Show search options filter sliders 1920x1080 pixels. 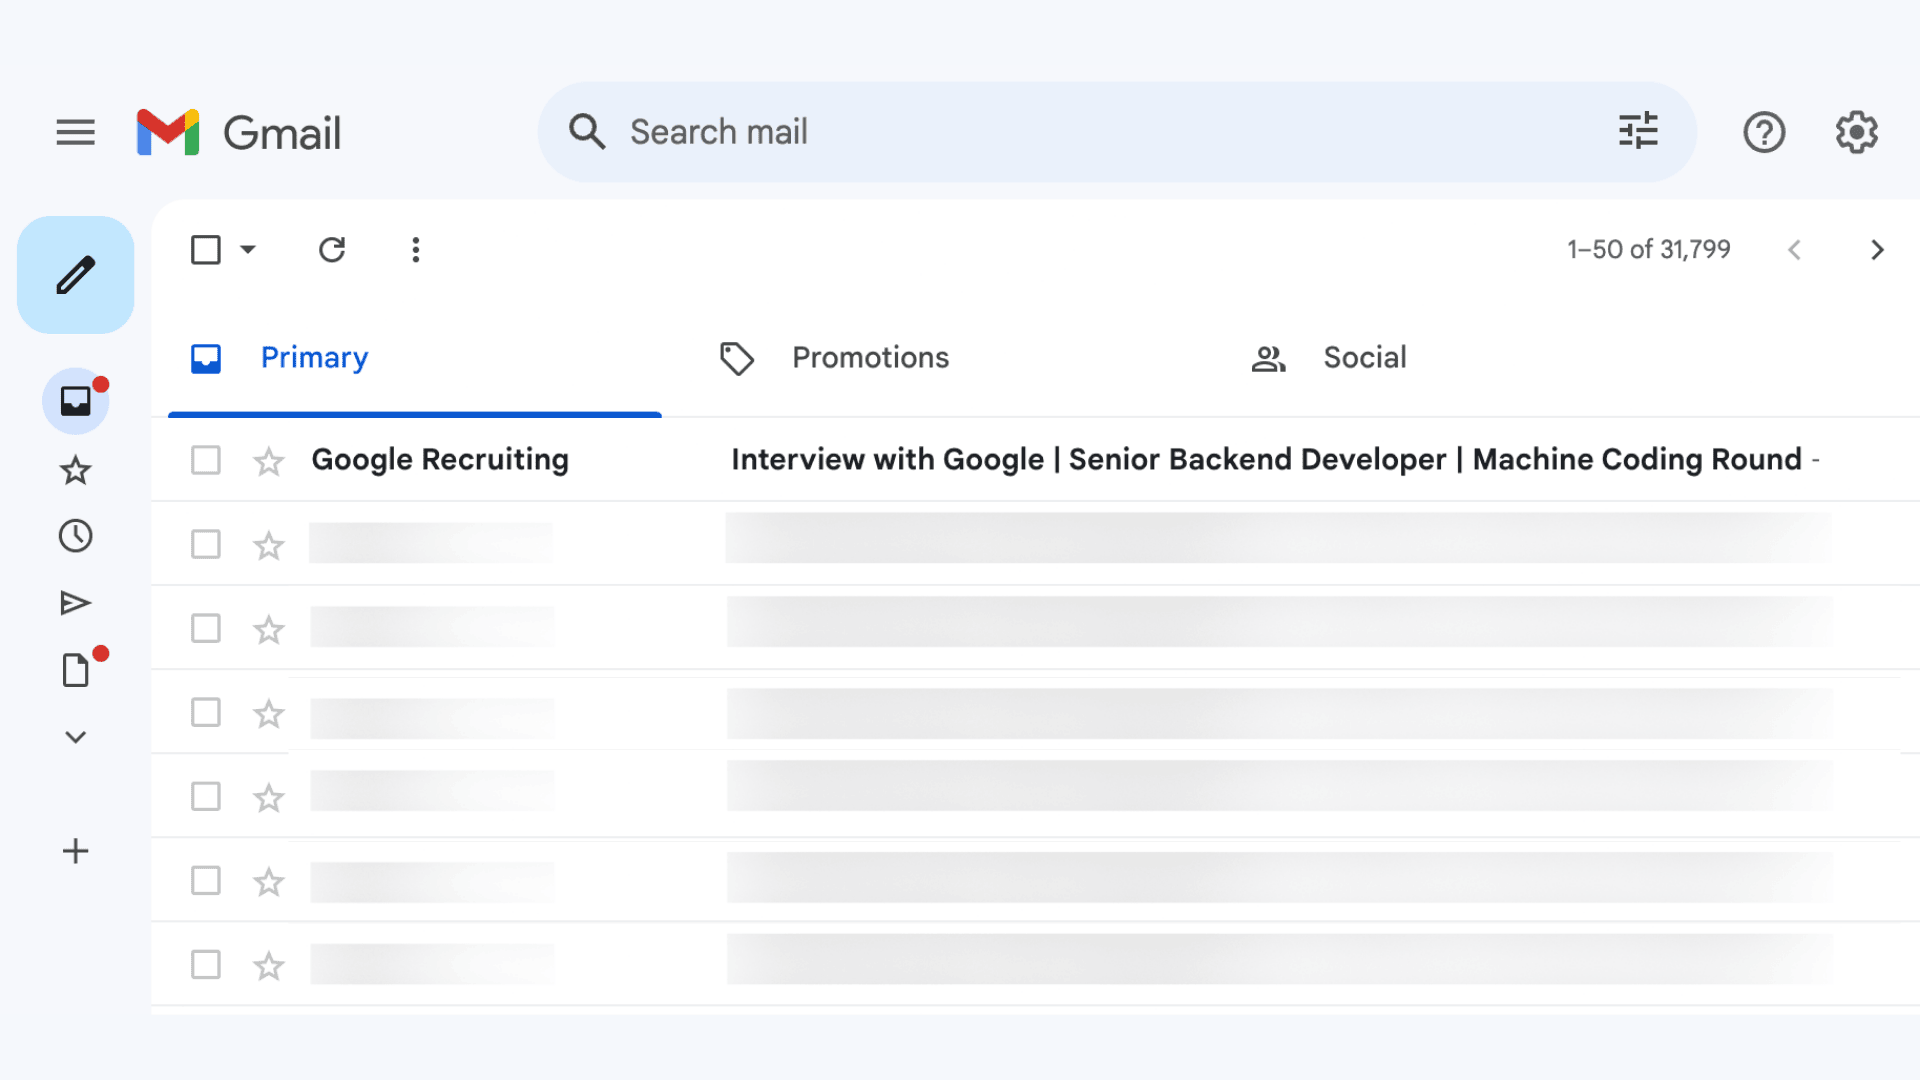click(1638, 131)
